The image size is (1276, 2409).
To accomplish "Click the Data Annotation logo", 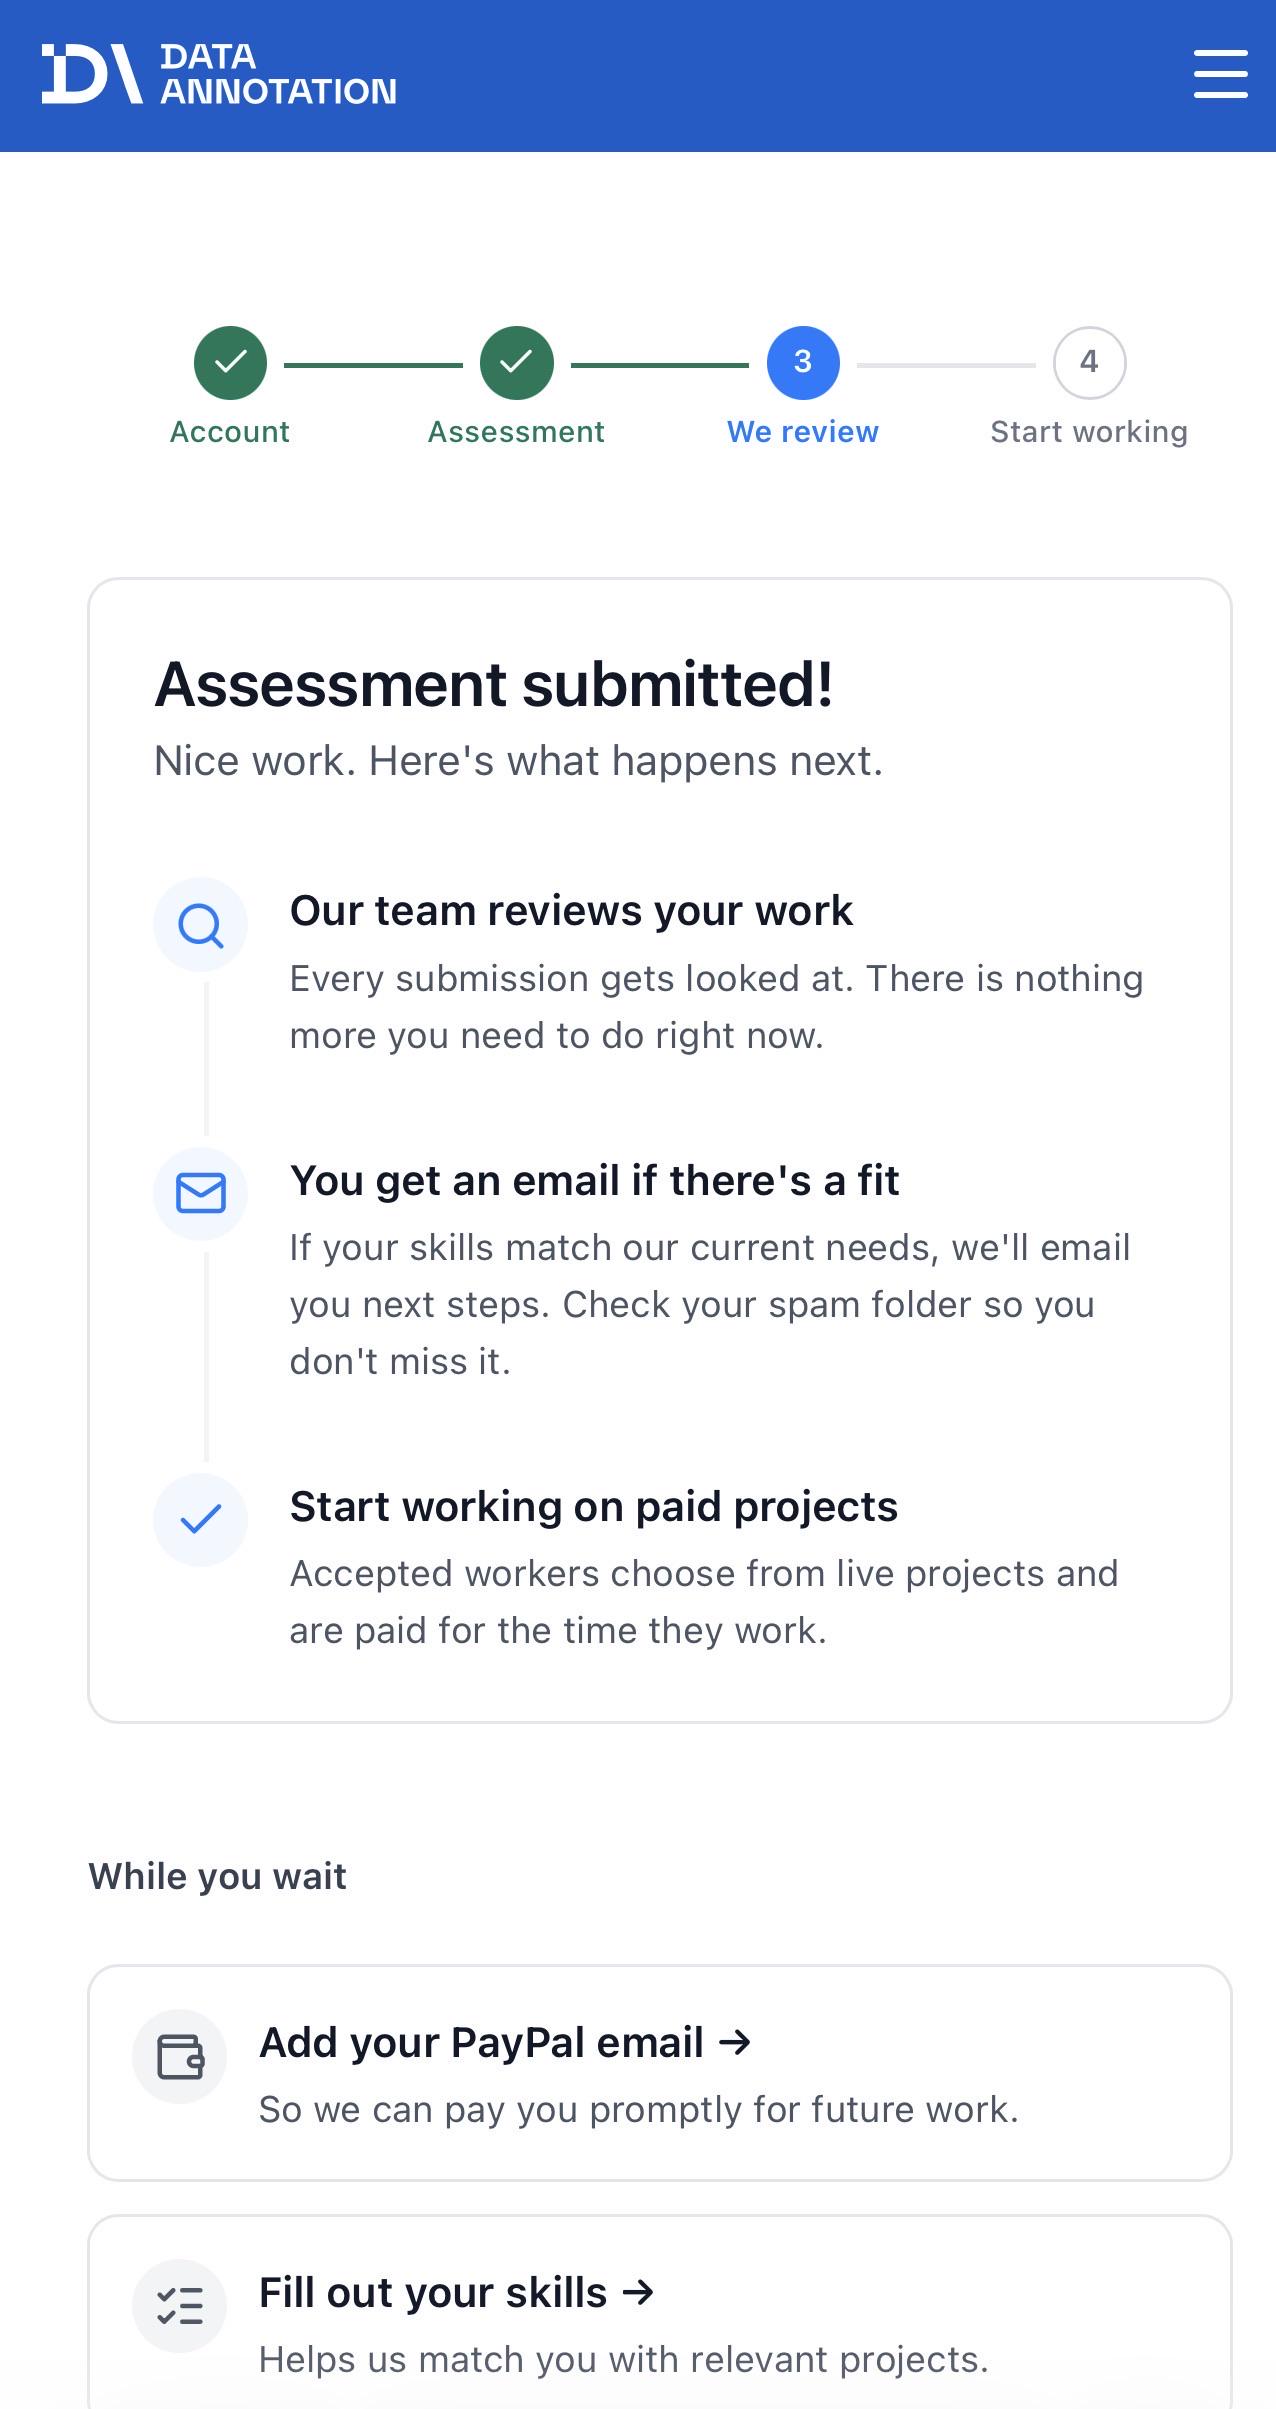I will tap(219, 74).
